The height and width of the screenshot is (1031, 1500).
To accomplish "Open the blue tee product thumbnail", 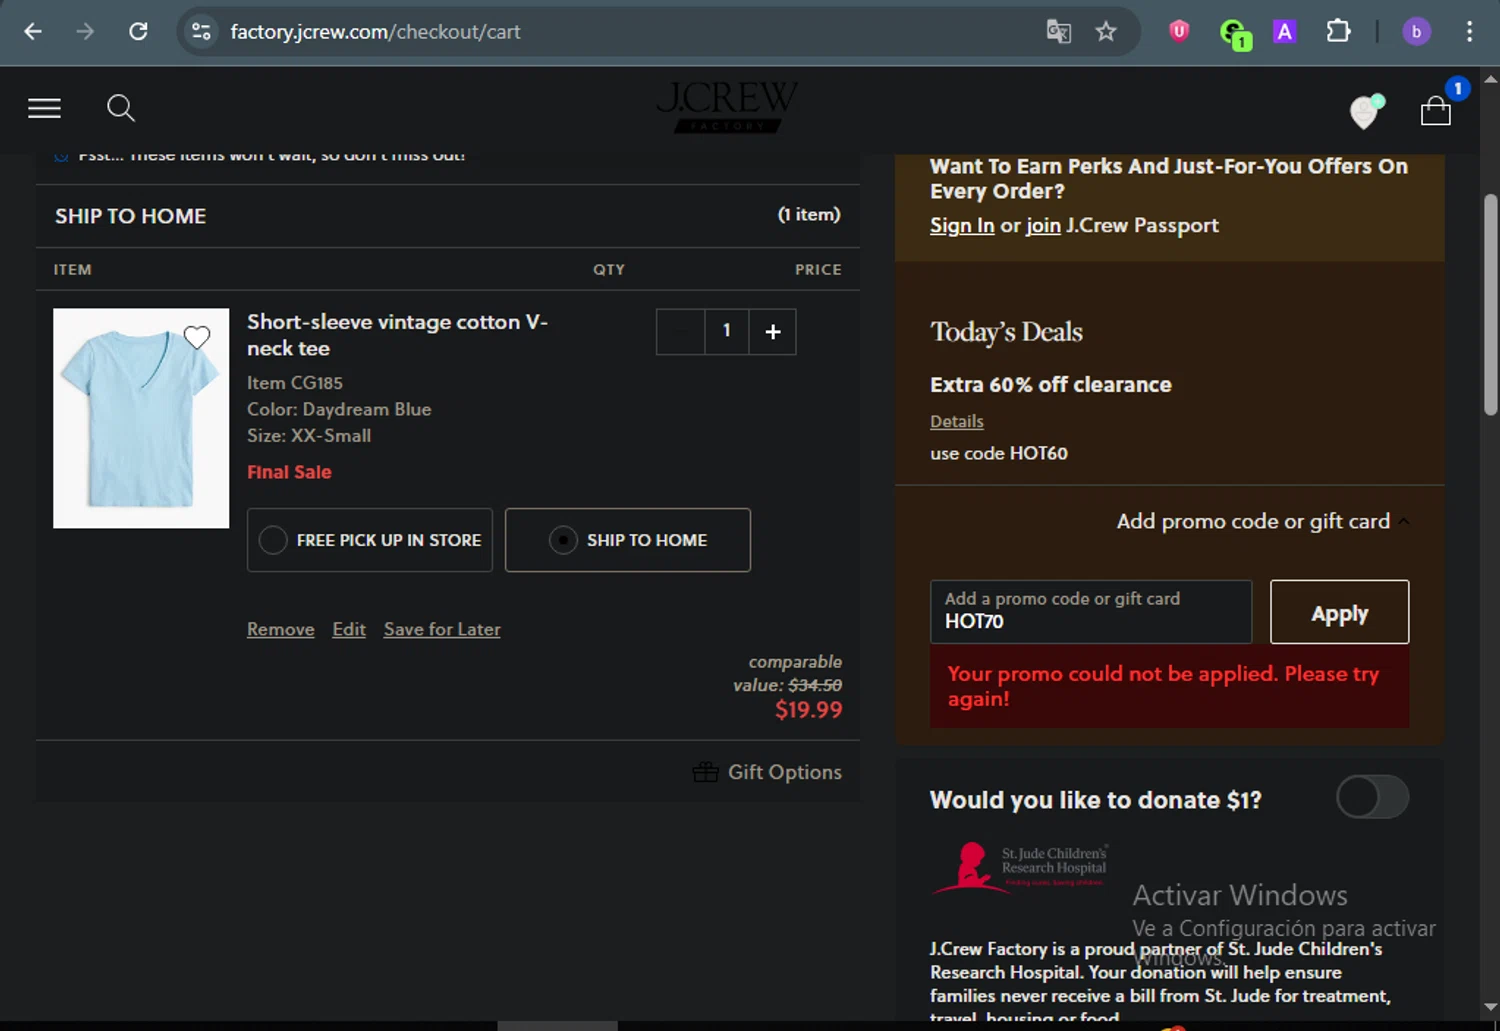I will click(141, 418).
